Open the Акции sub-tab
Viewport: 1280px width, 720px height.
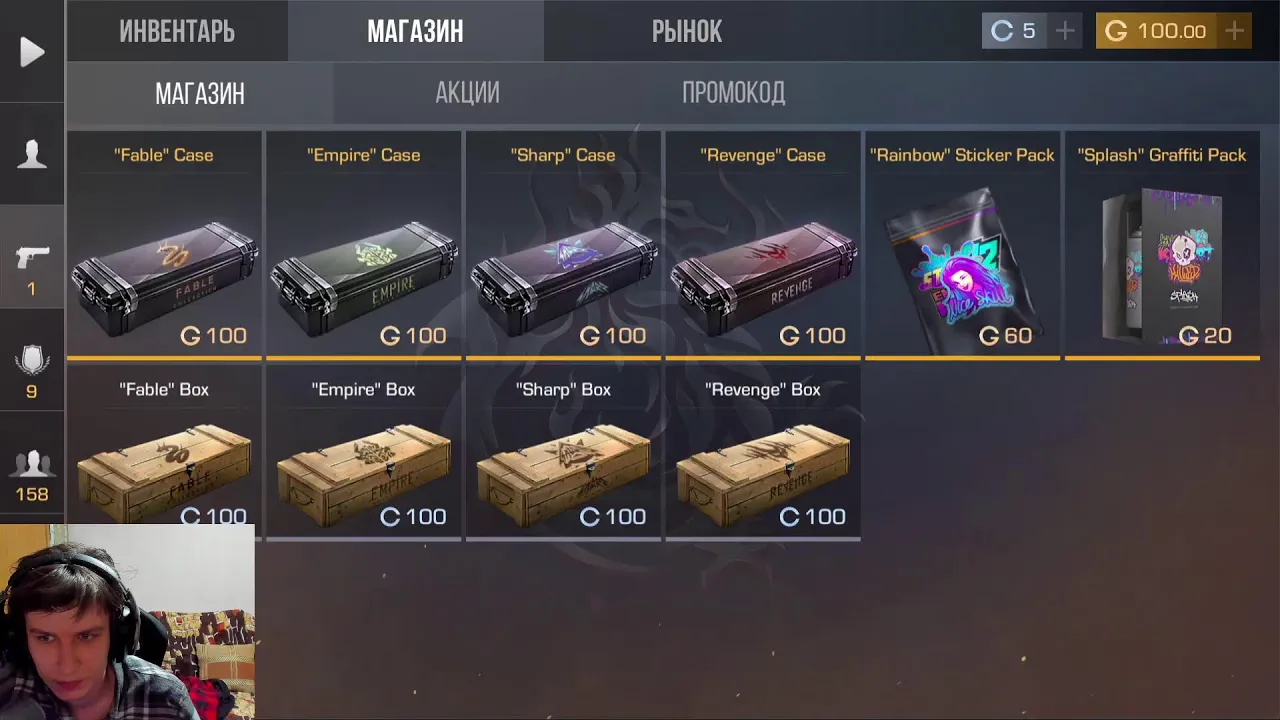pos(467,93)
